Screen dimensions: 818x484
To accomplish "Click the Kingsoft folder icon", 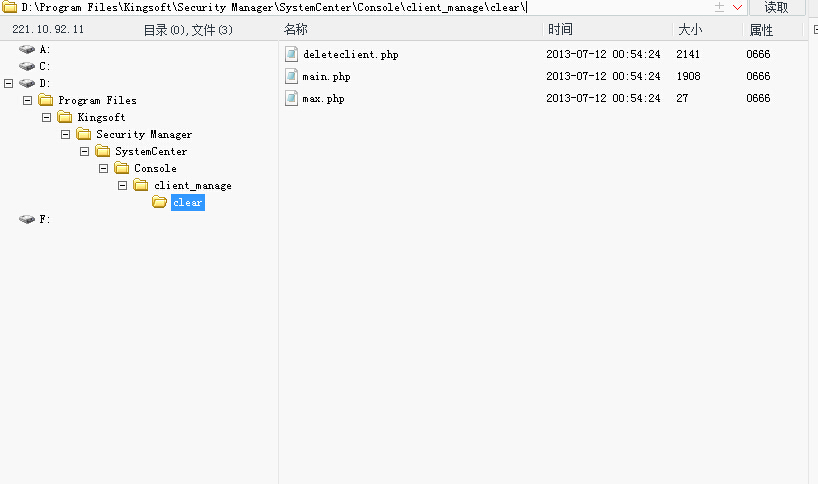I will tap(65, 117).
